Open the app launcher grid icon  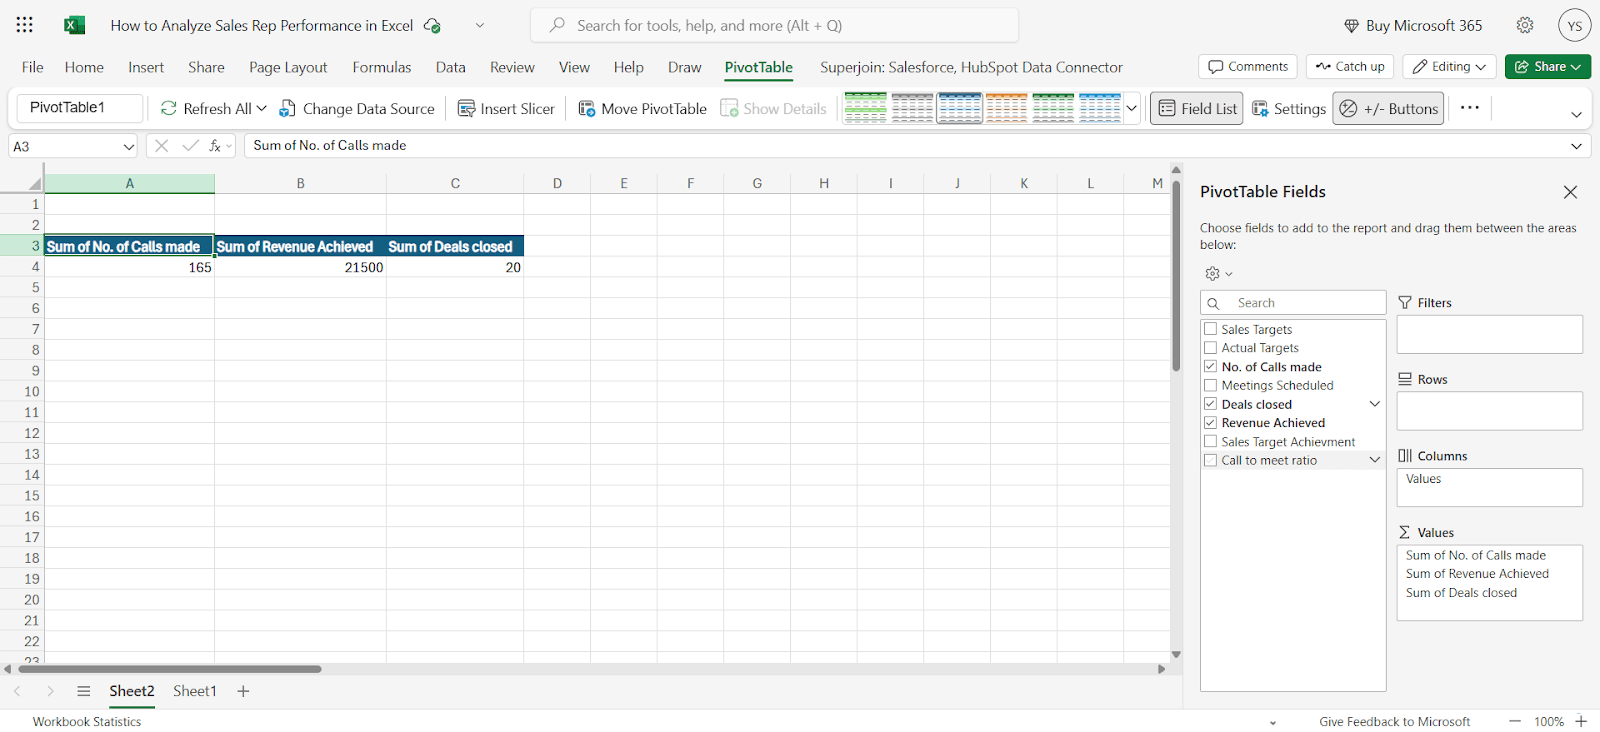pos(25,25)
